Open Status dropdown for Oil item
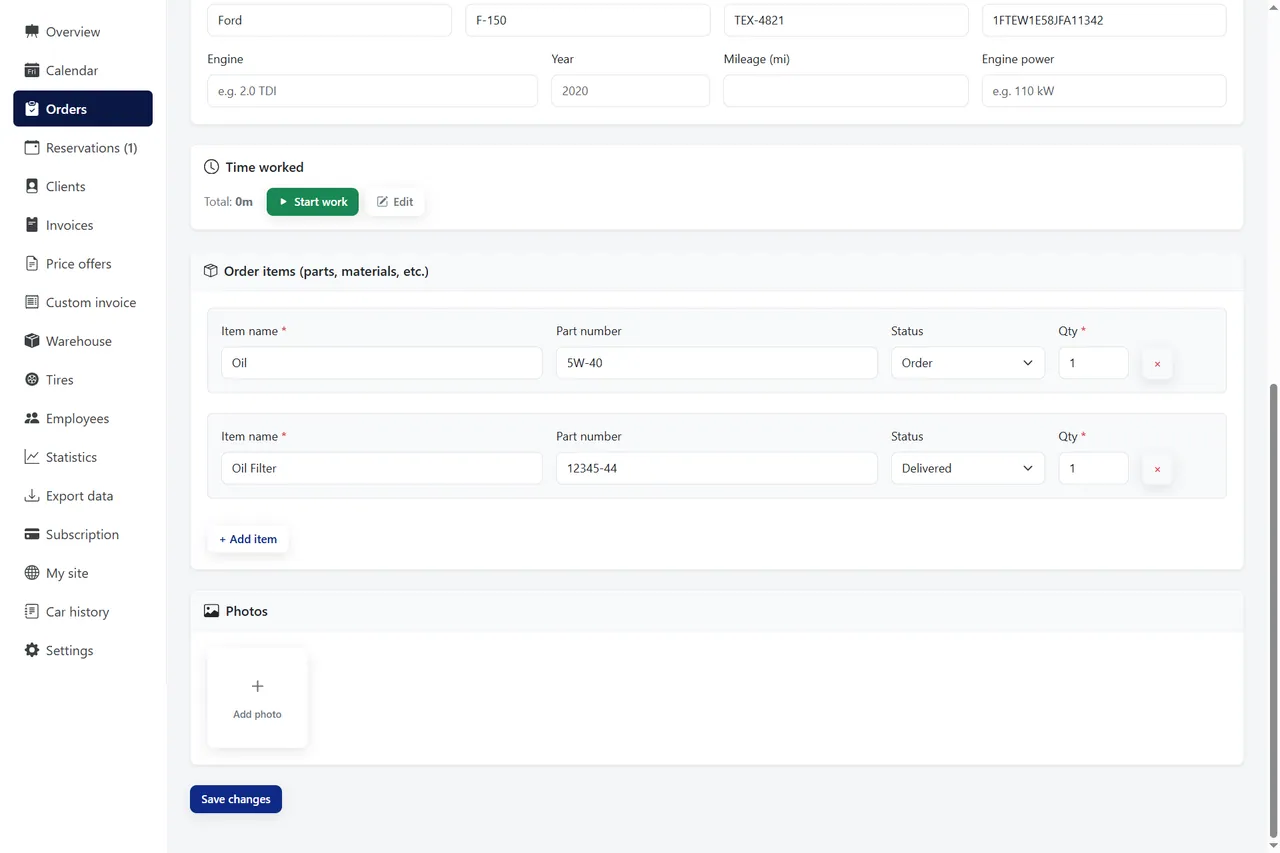Screen dimensions: 1280x853 click(968, 363)
